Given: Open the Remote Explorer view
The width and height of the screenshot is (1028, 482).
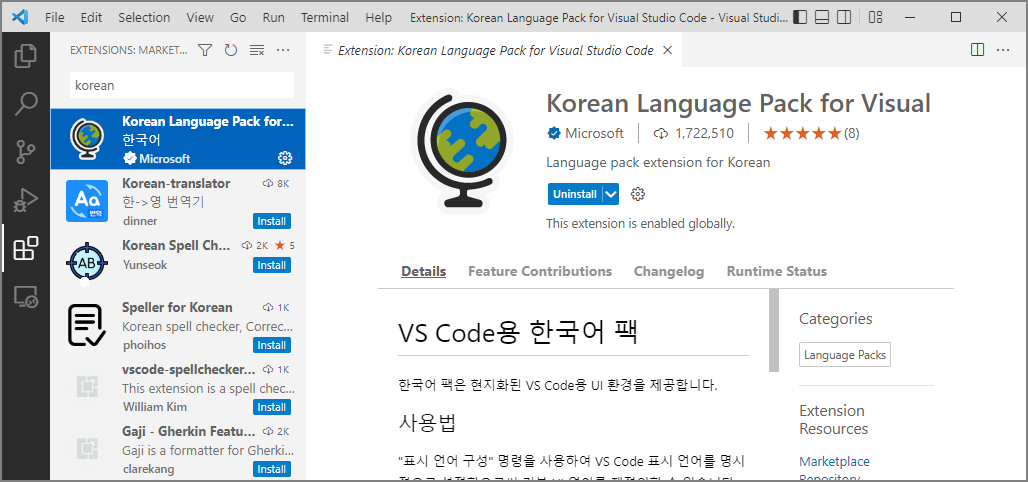Looking at the screenshot, I should [26, 296].
